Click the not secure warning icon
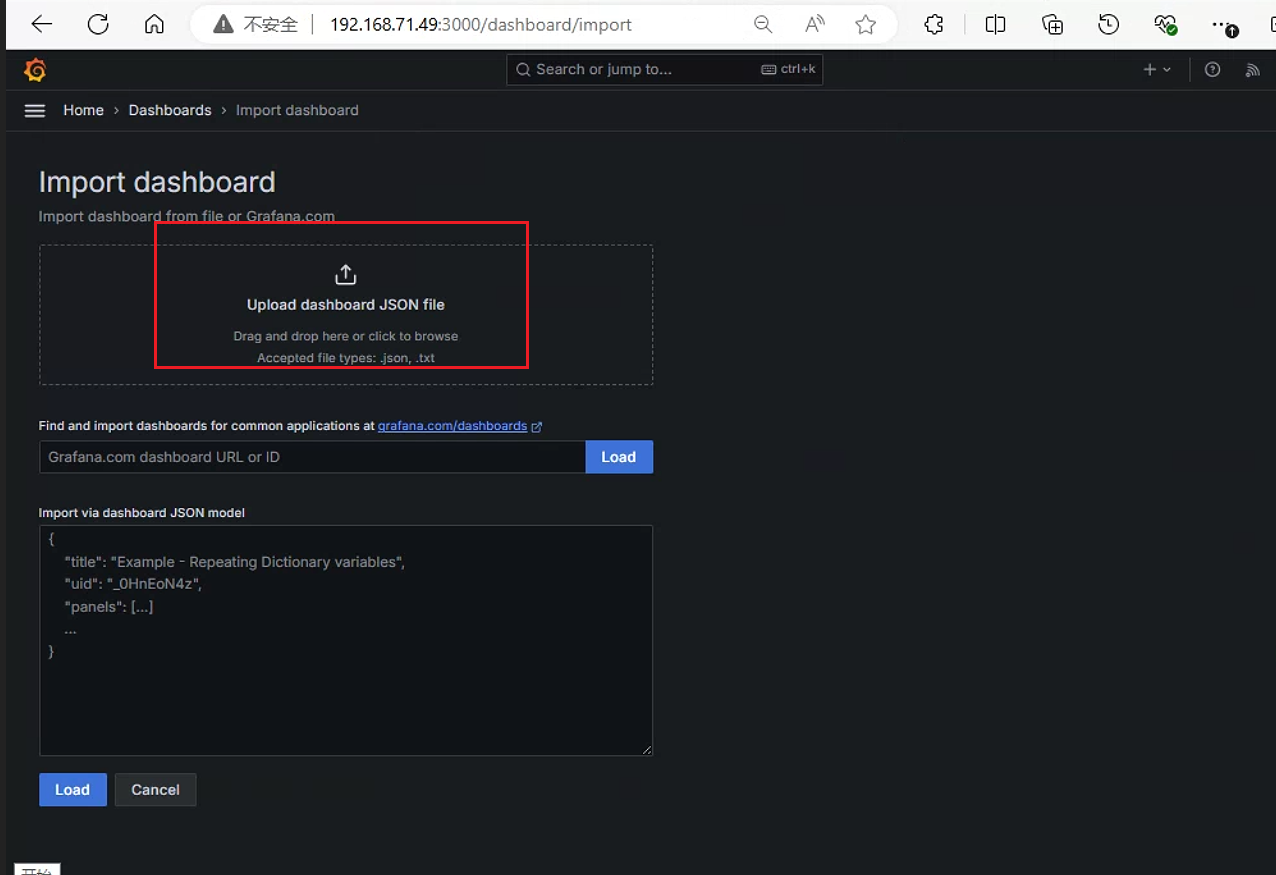The width and height of the screenshot is (1276, 875). (224, 25)
